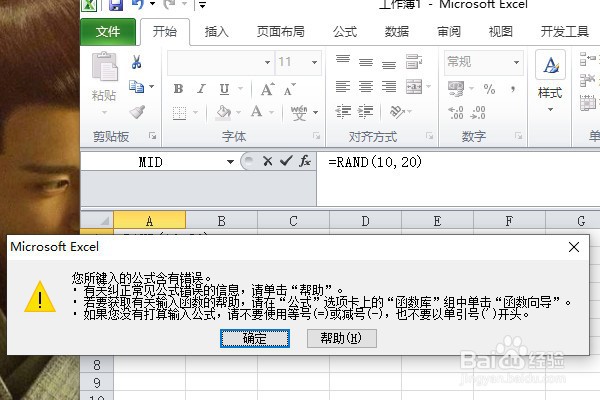Click the Decrease Decimal icon
Screen dimensions: 600x400
pos(478,113)
